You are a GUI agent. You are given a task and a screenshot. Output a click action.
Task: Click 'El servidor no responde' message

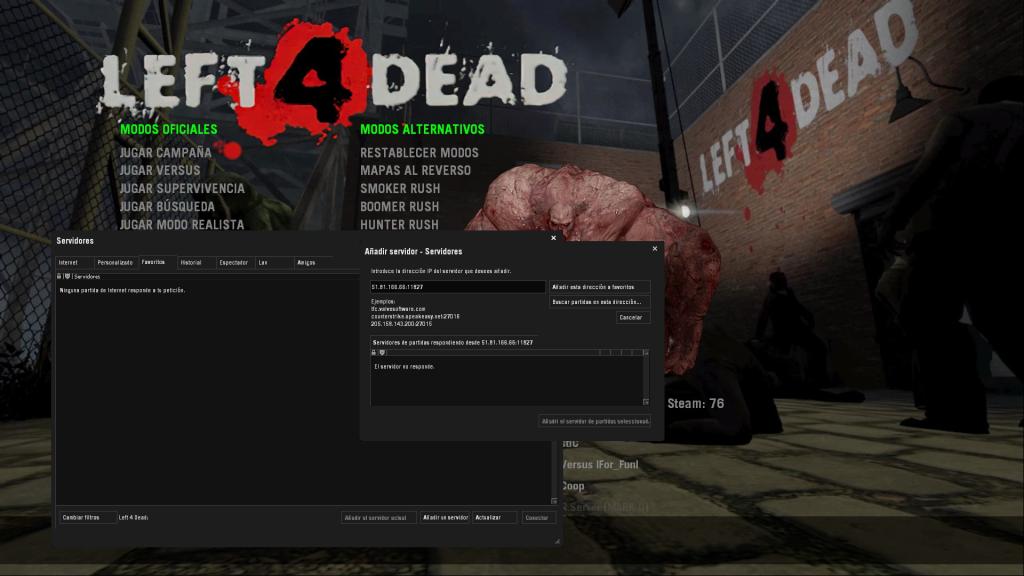(x=404, y=367)
